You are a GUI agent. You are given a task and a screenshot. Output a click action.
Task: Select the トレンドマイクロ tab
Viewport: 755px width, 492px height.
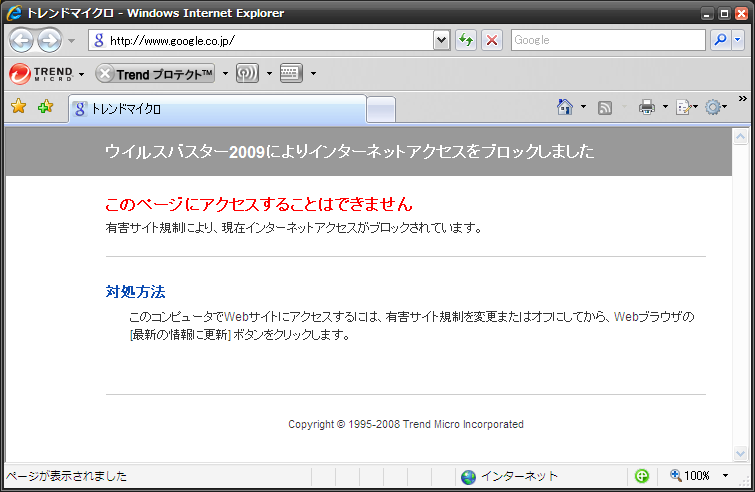tap(218, 109)
